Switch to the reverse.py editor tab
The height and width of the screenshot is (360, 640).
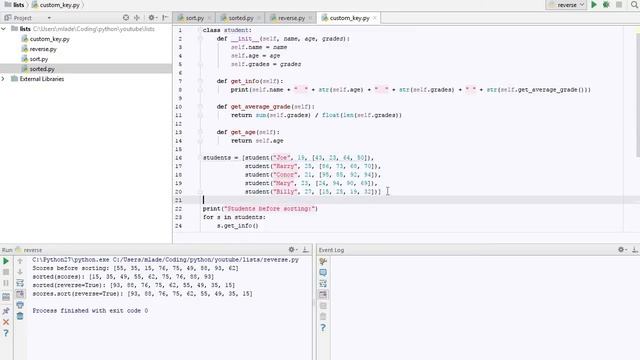tap(291, 18)
